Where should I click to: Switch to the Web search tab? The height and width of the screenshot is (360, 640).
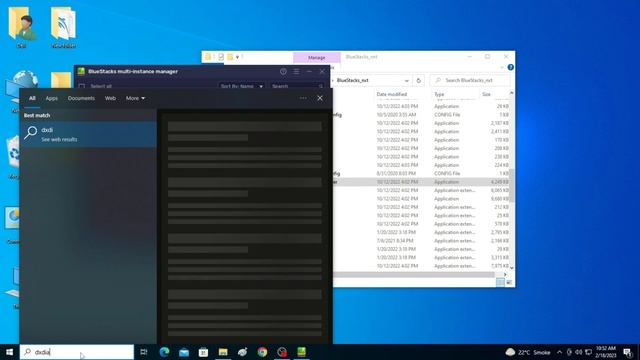coord(110,98)
